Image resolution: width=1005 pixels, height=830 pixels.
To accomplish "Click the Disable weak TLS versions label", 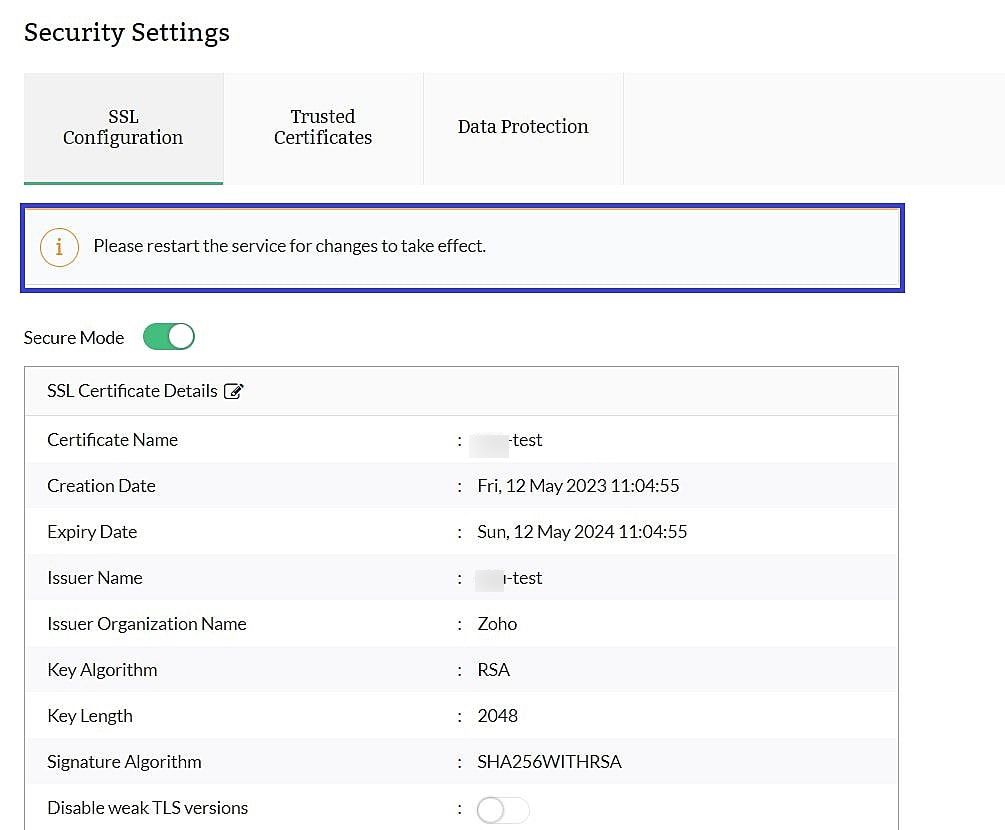I will (x=147, y=808).
